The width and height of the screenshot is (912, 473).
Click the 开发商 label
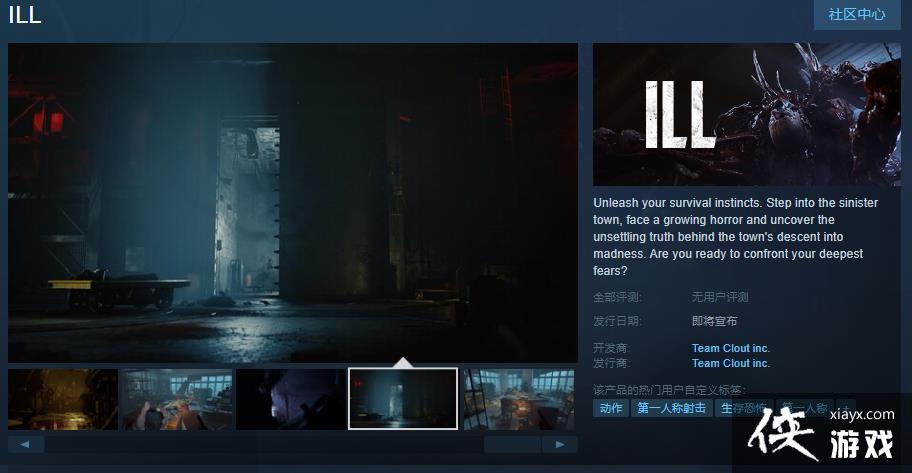tap(611, 348)
